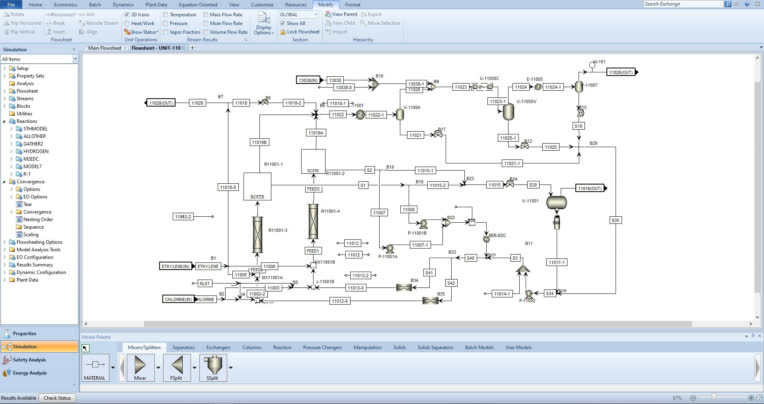Open the All Items dropdown
The height and width of the screenshot is (404, 764).
[39, 59]
